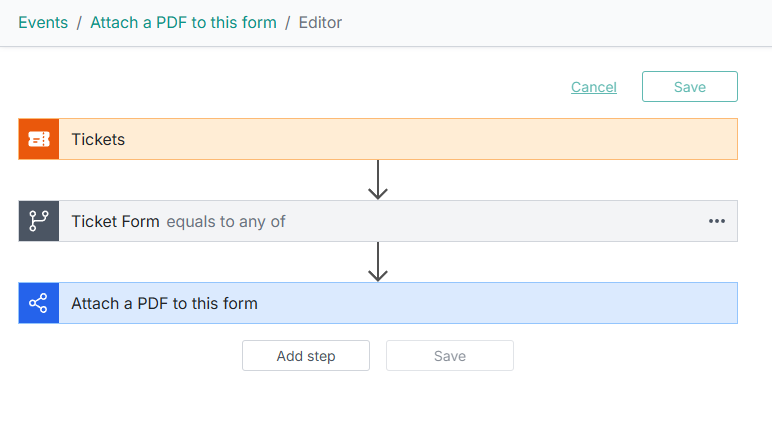The height and width of the screenshot is (421, 772).
Task: Cancel editing the workflow
Action: 593,87
